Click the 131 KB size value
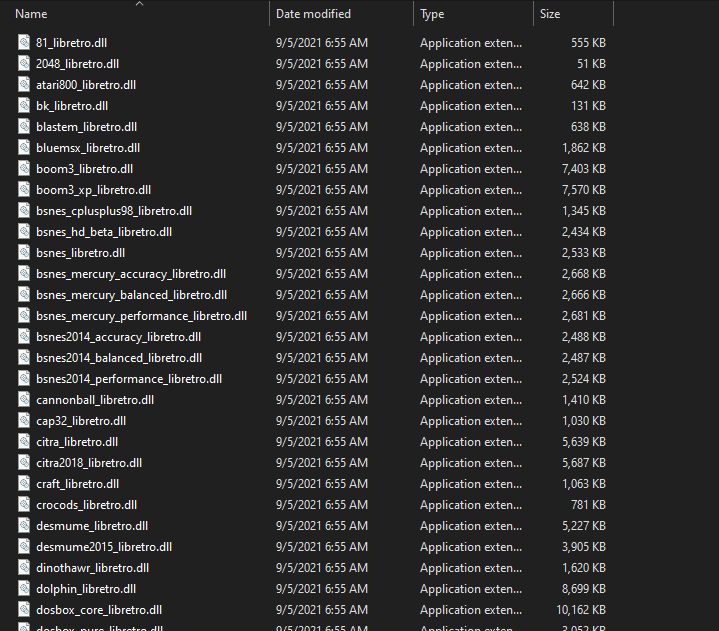This screenshot has height=631, width=719. click(588, 105)
